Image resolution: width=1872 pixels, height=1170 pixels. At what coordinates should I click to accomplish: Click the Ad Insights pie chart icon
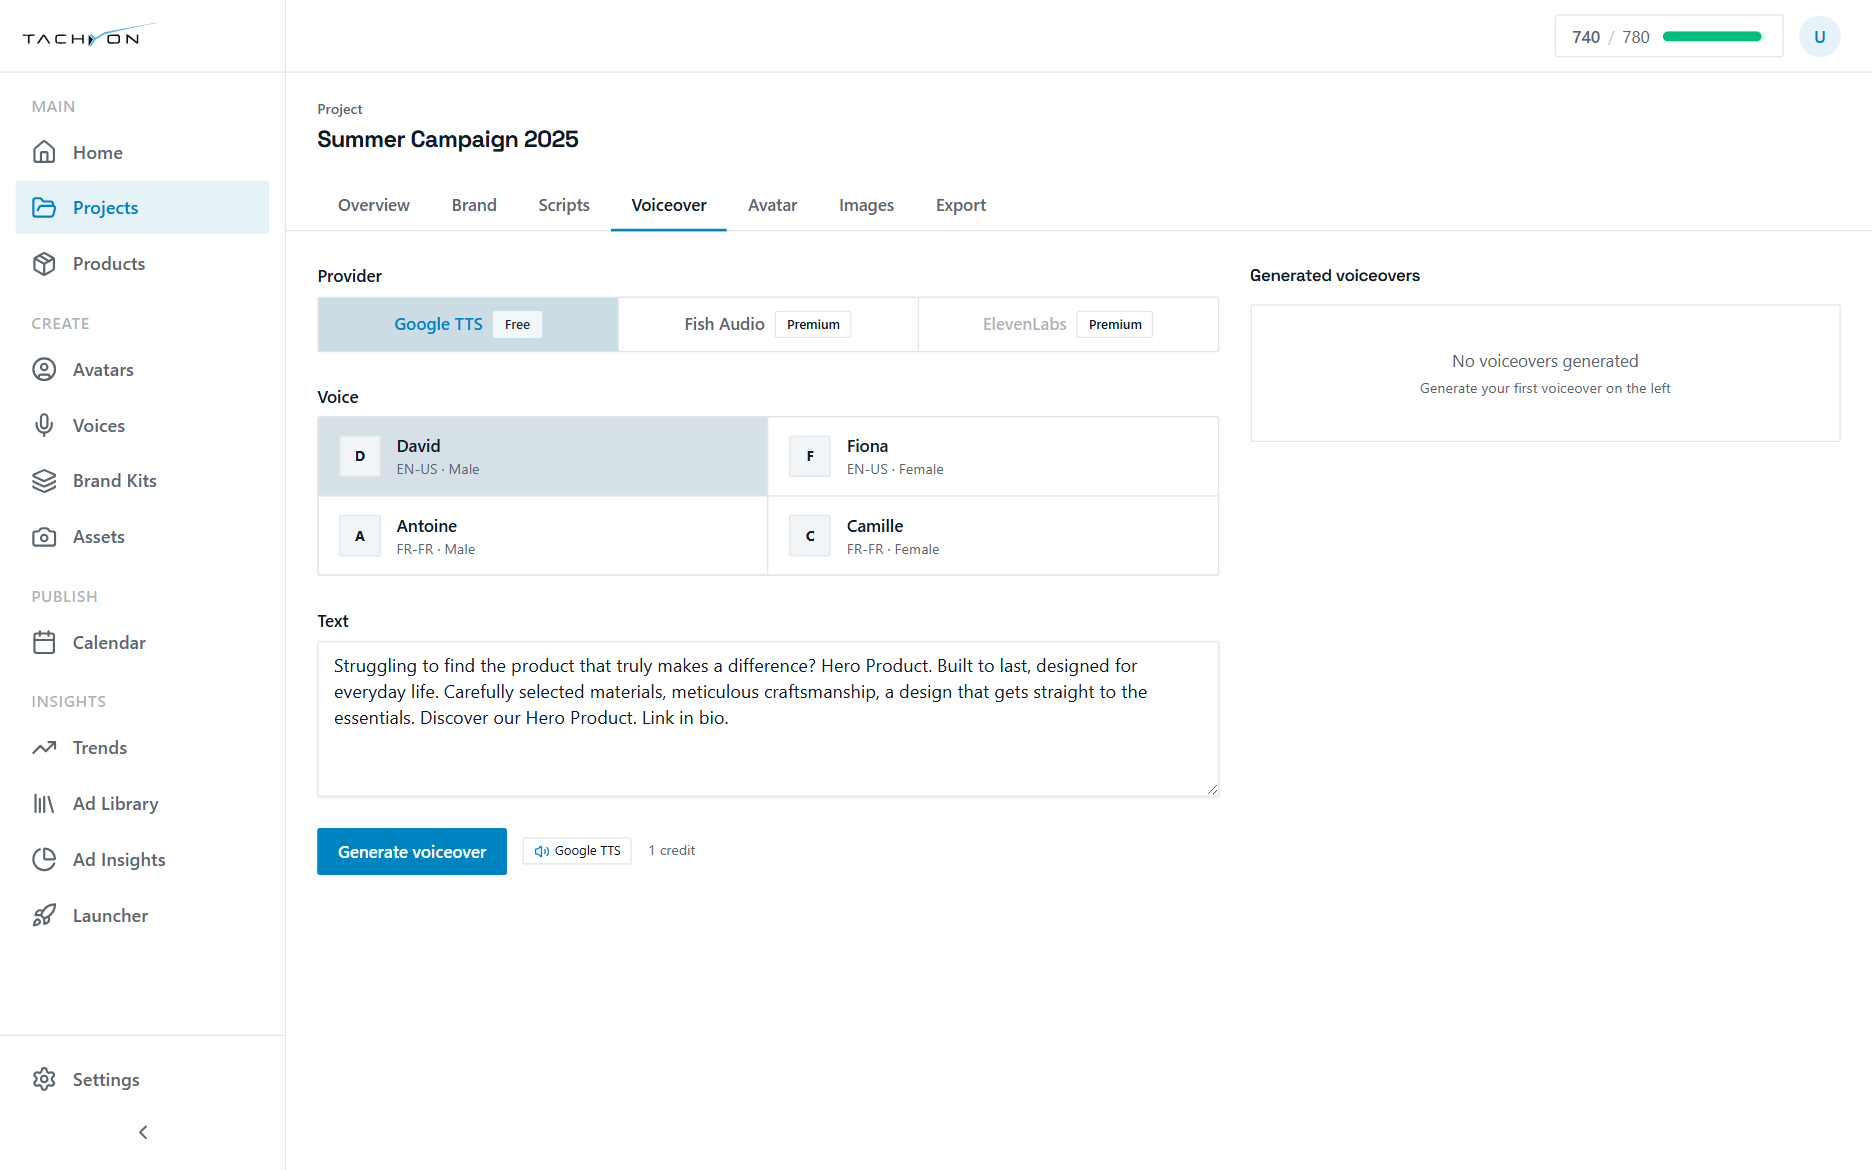44,859
